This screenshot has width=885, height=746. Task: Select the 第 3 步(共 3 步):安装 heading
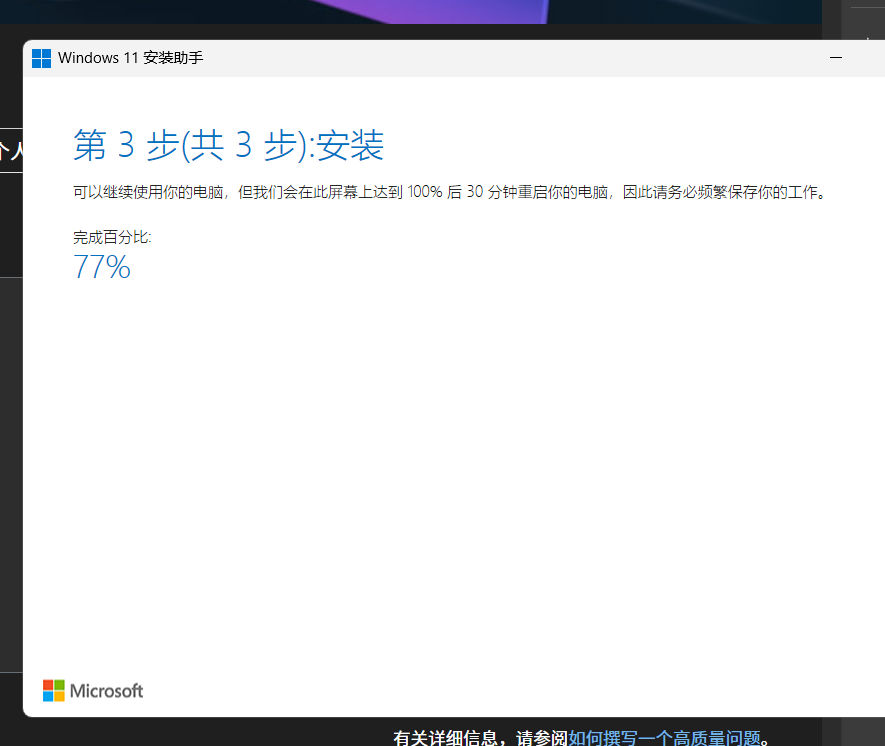click(228, 145)
